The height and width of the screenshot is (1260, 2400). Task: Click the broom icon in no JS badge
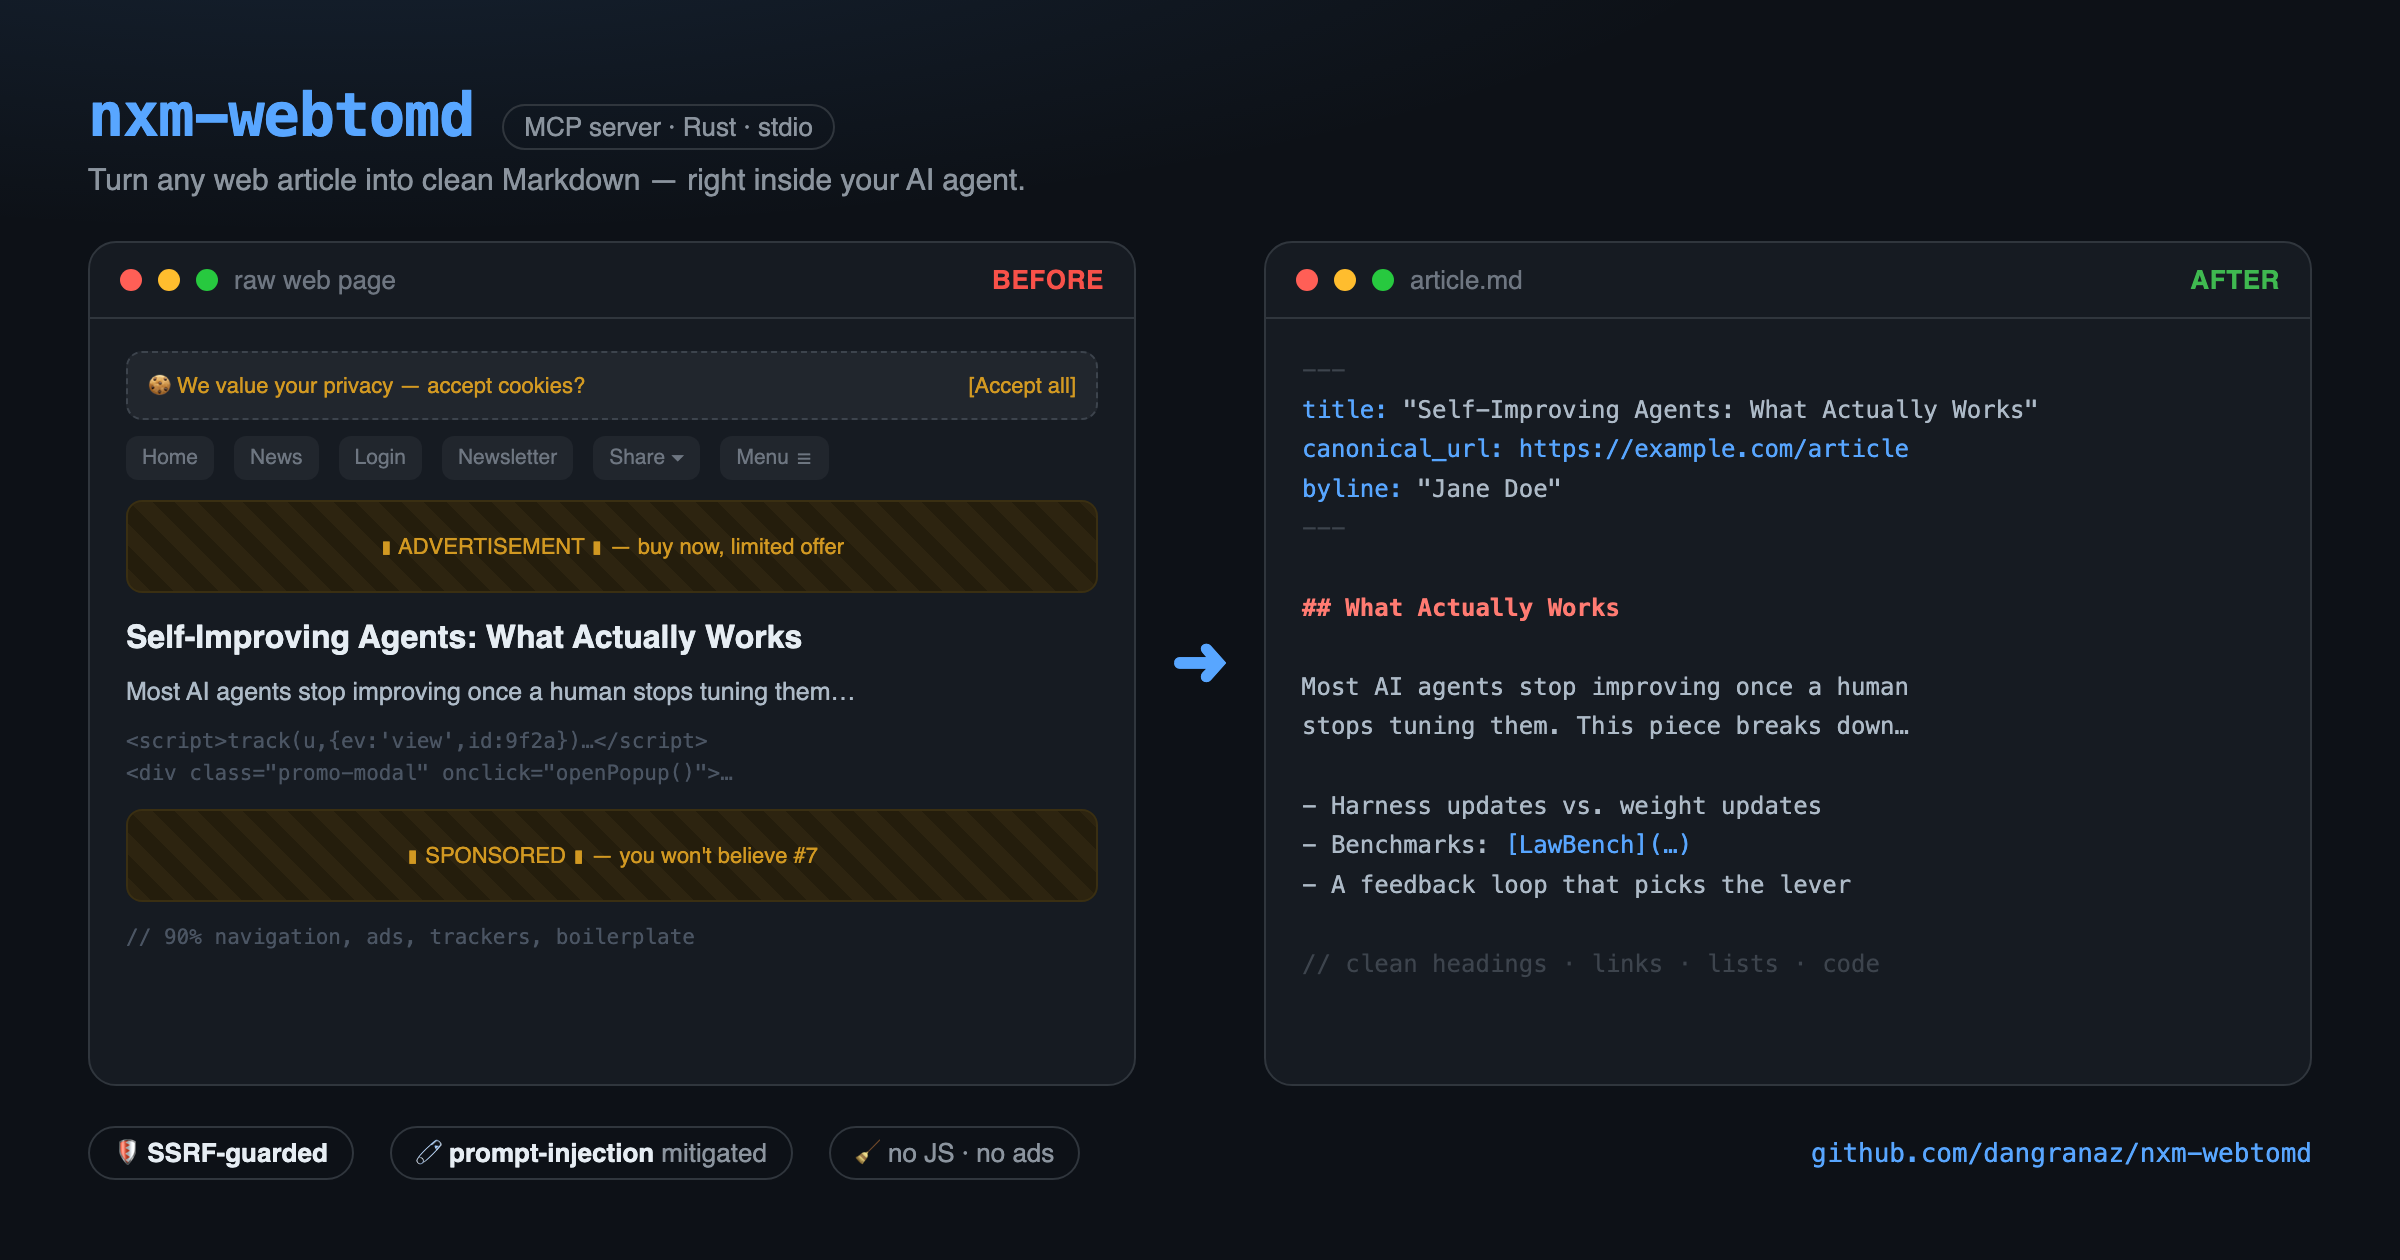pos(867,1153)
